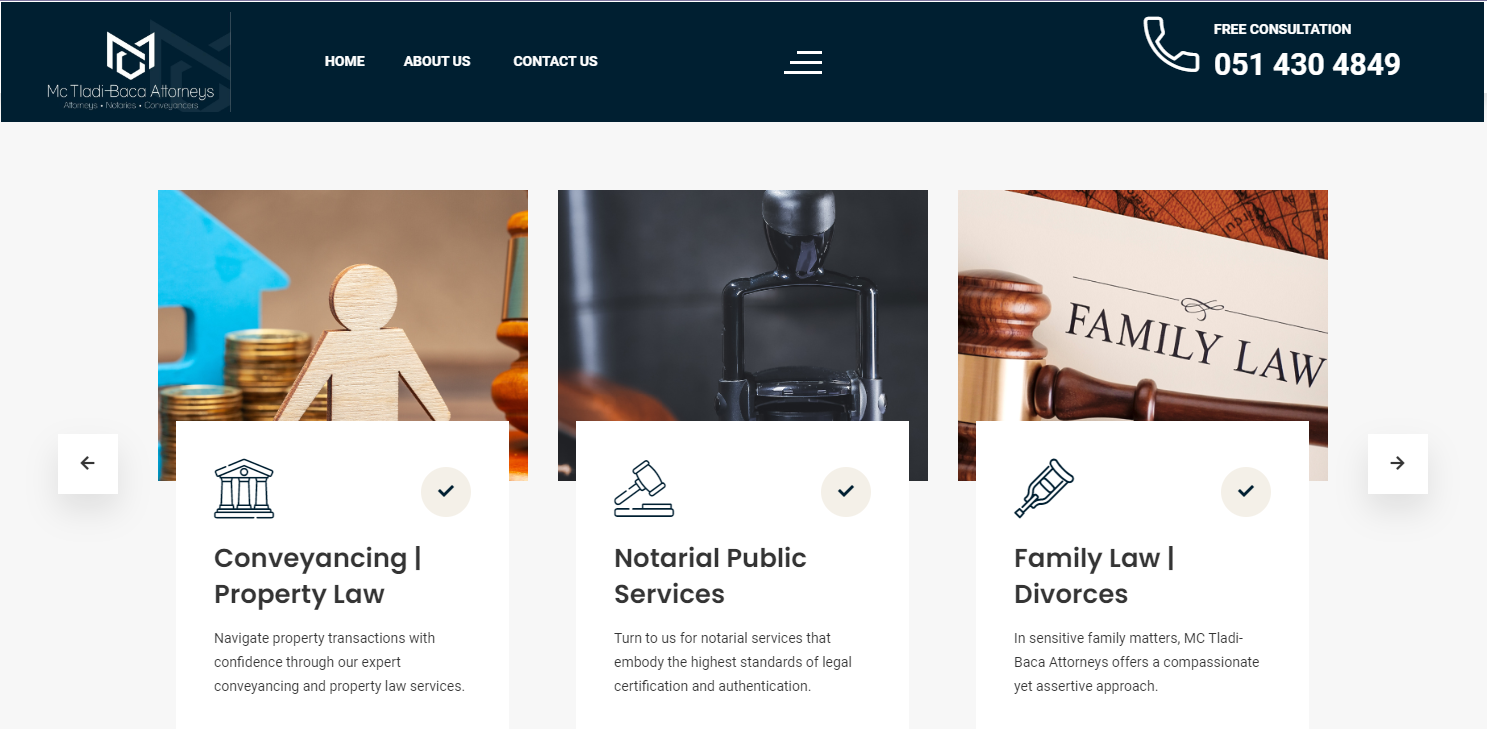Click the checkmark circle on the Notarial Public Services card

(x=846, y=491)
